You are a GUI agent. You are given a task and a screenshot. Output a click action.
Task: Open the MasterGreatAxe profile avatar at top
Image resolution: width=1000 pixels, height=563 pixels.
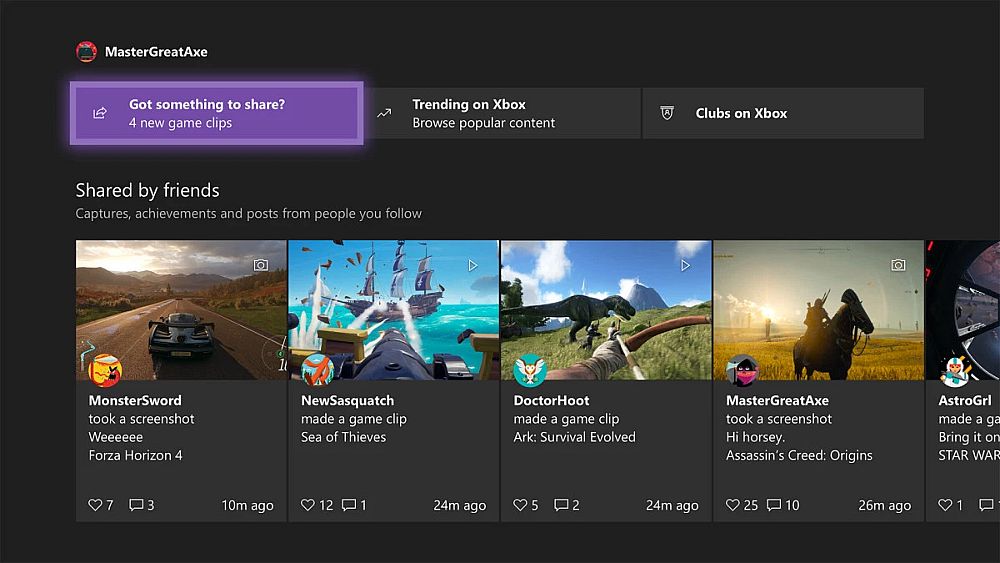click(x=87, y=52)
